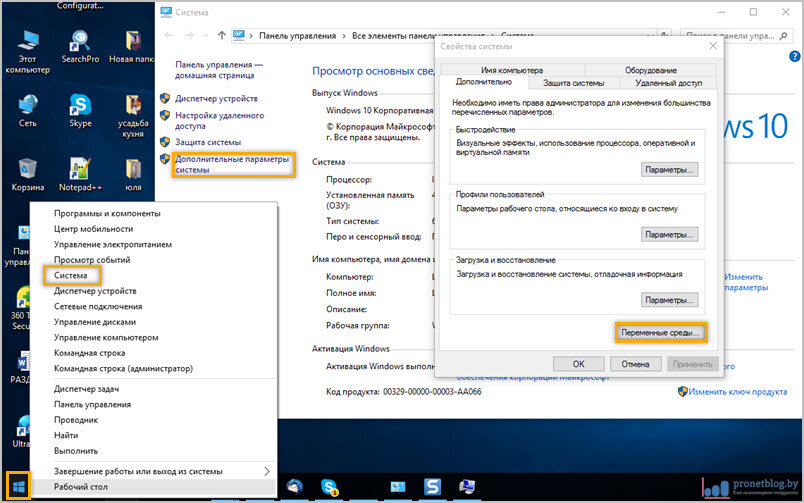The height and width of the screenshot is (503, 804).
Task: Launch the Skype desktop shortcut
Action: click(x=80, y=111)
